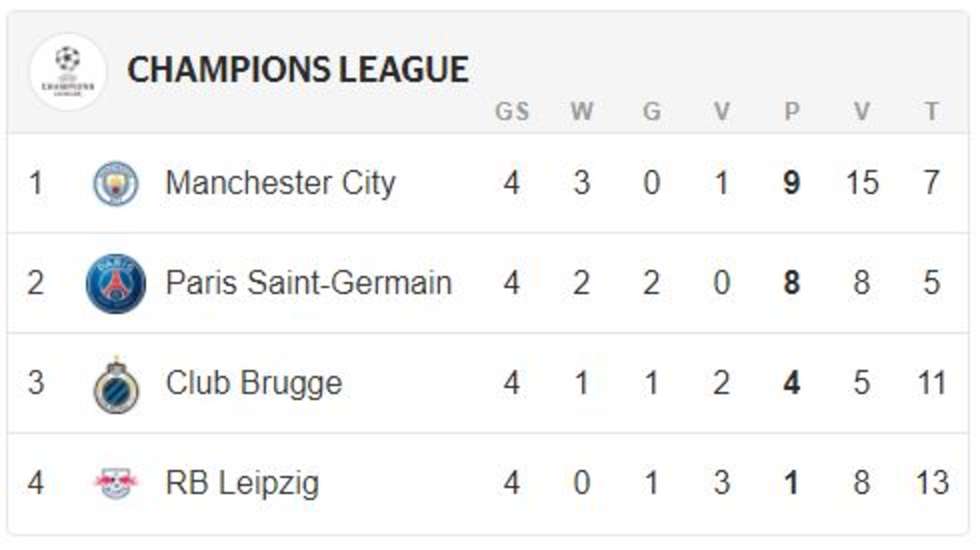The image size is (980, 550).
Task: Click the G column header
Action: [x=652, y=111]
